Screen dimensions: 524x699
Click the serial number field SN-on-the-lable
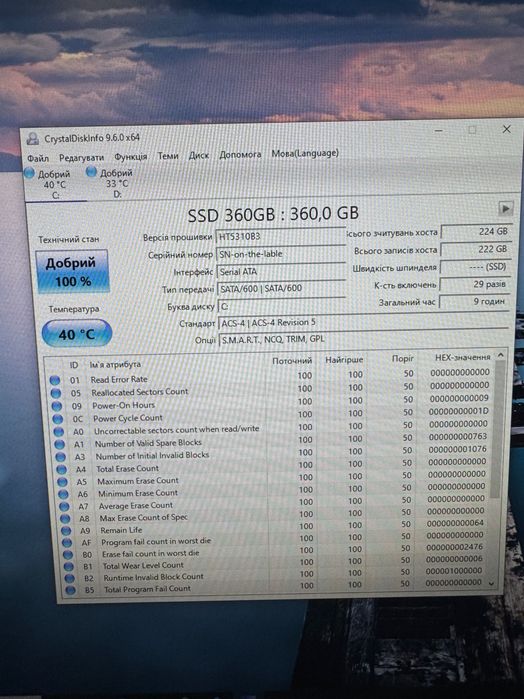coord(281,254)
